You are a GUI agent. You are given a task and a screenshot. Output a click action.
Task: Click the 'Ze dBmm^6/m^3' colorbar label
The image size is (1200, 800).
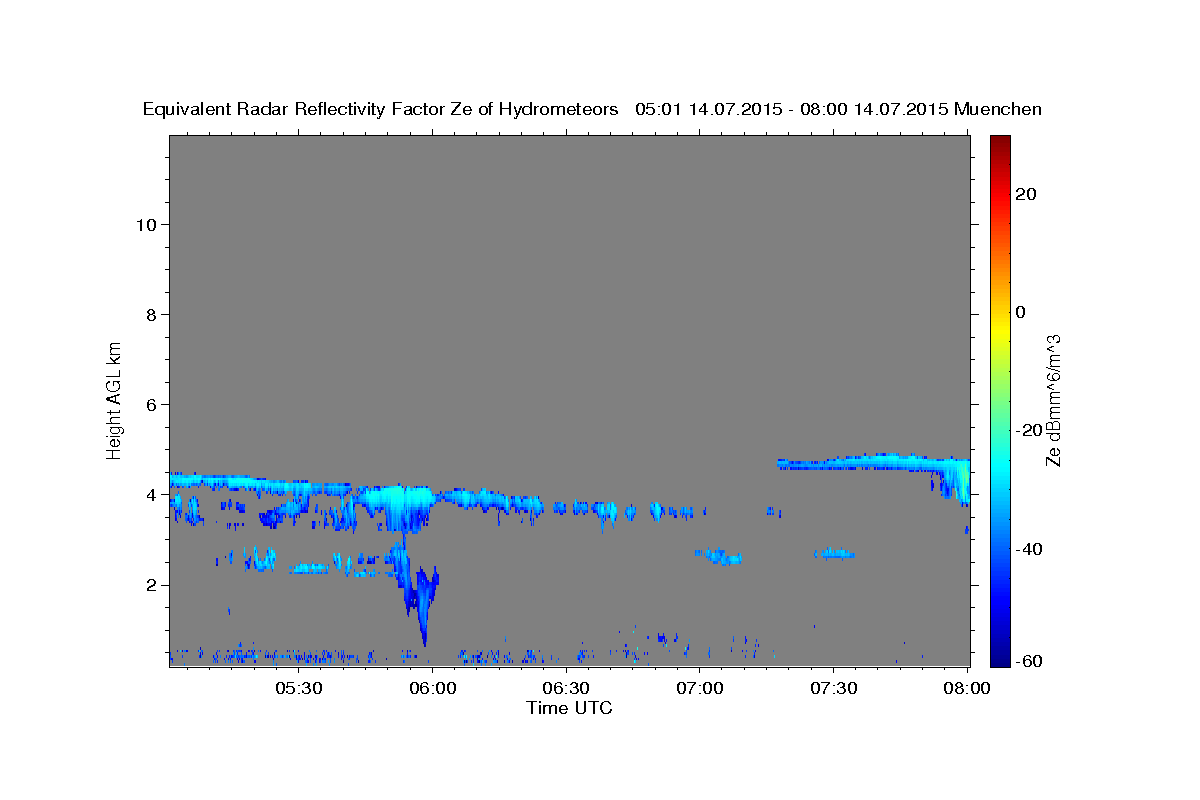click(1053, 400)
